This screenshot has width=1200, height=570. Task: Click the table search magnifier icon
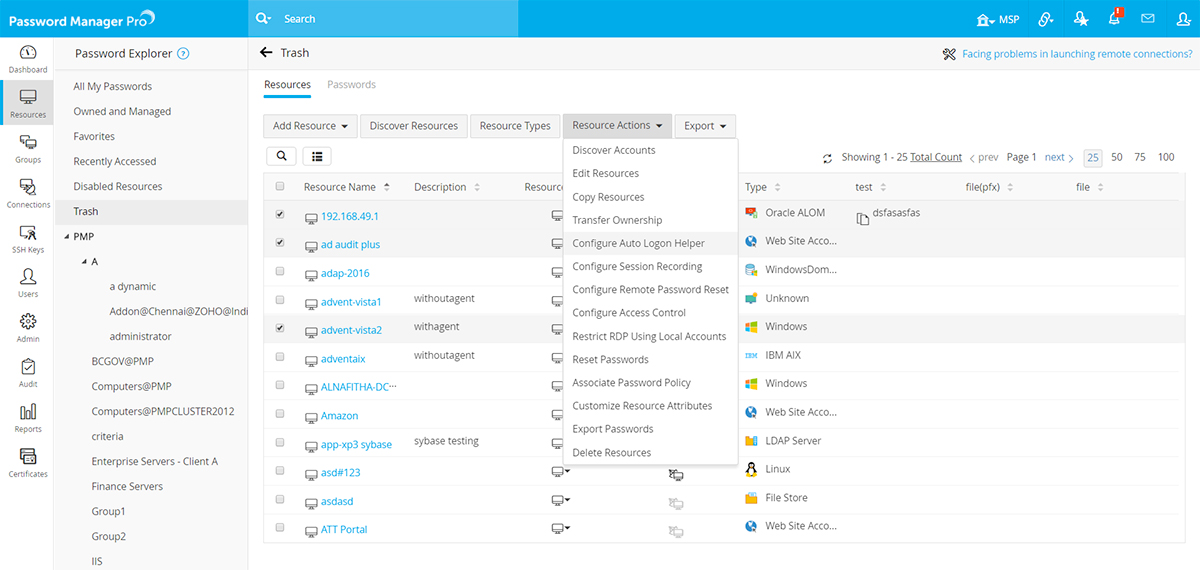coord(281,156)
